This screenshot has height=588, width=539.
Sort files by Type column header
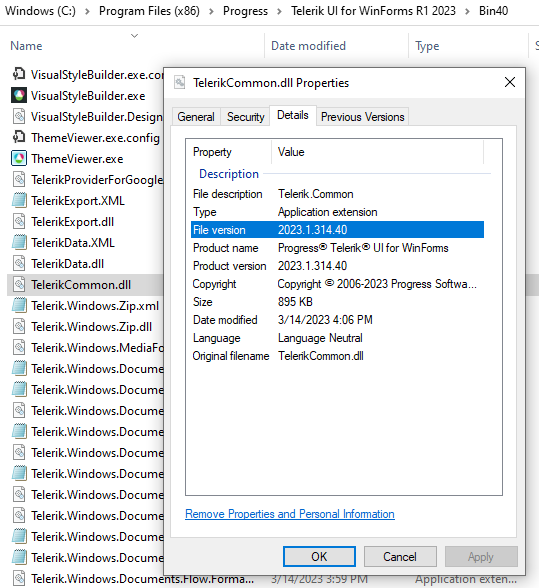(427, 46)
